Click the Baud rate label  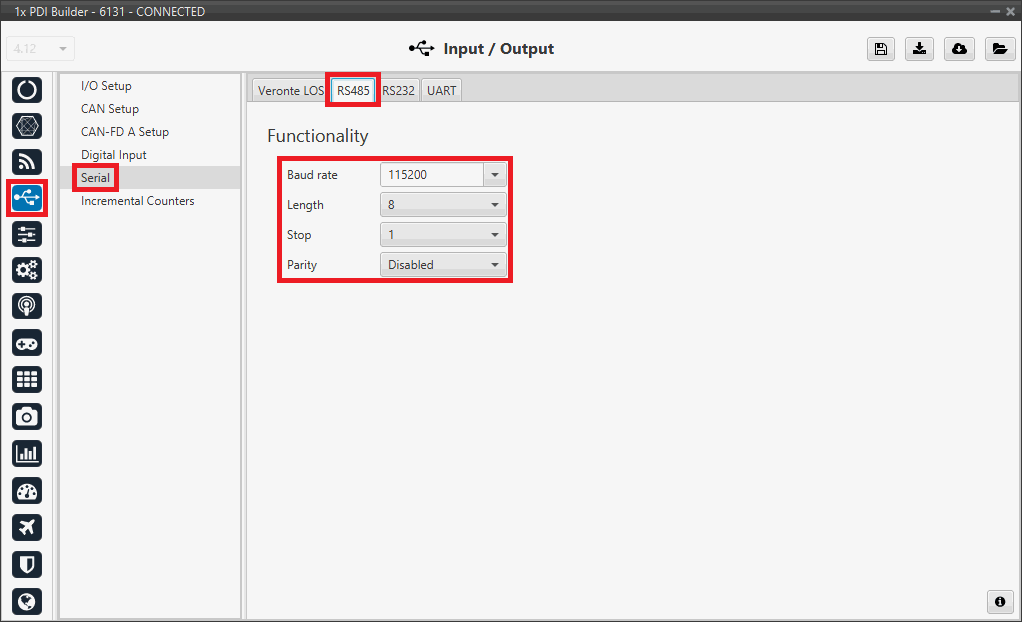coord(312,175)
